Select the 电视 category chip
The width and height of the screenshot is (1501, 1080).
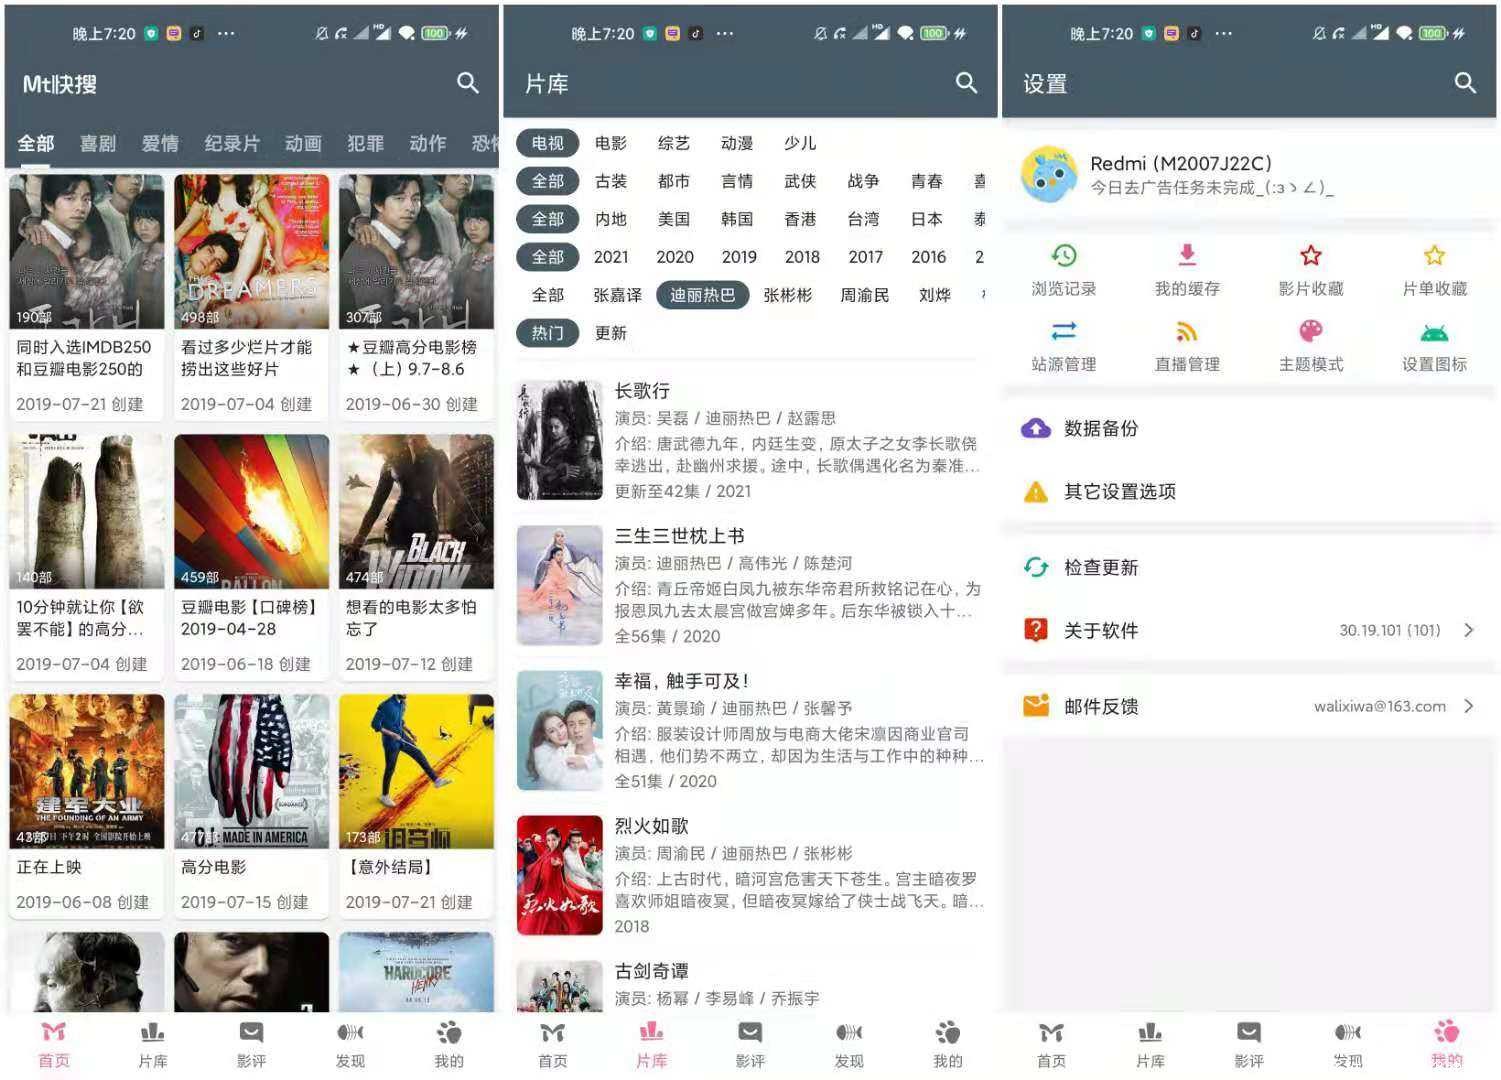pos(548,143)
